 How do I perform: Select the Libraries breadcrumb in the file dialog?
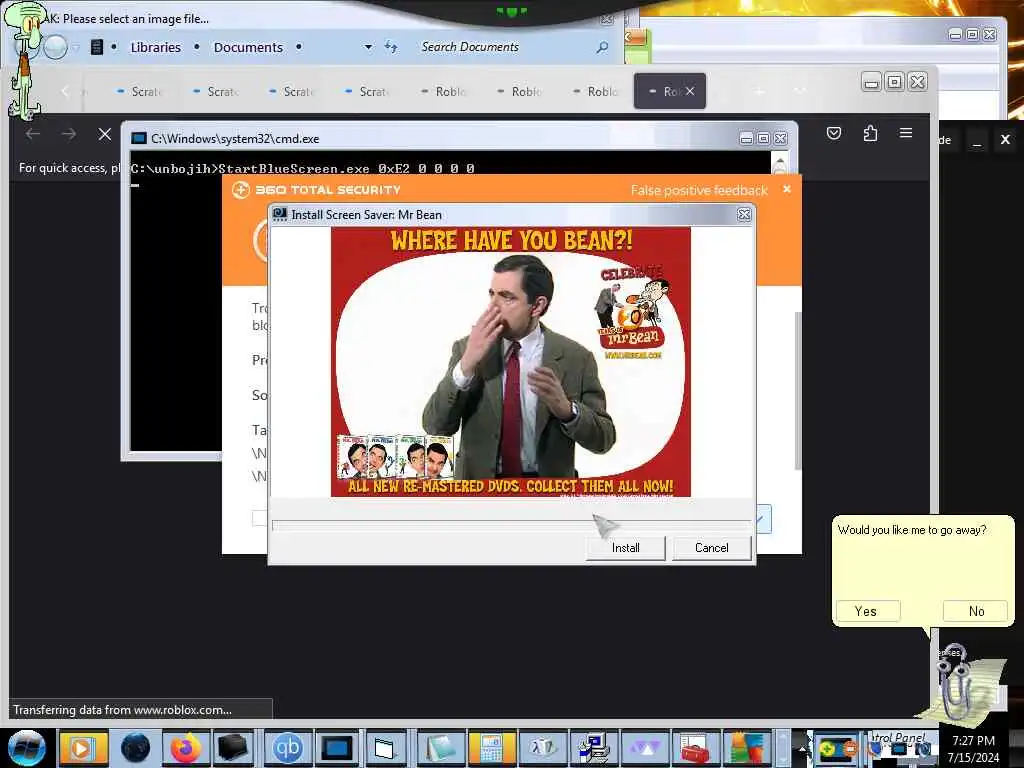155,47
